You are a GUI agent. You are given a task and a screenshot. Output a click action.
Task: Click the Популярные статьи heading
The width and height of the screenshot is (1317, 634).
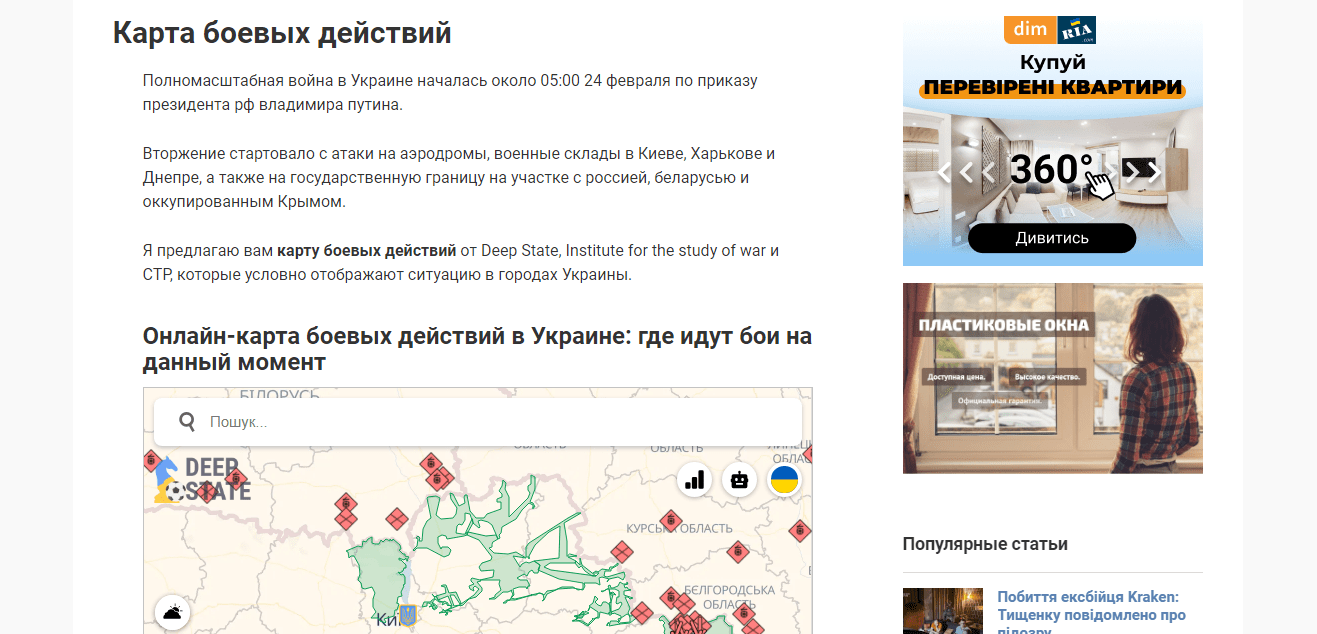coord(985,544)
